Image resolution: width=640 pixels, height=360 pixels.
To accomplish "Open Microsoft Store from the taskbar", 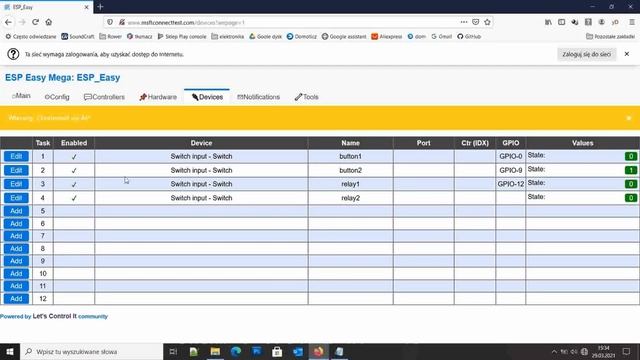I will click(x=277, y=351).
